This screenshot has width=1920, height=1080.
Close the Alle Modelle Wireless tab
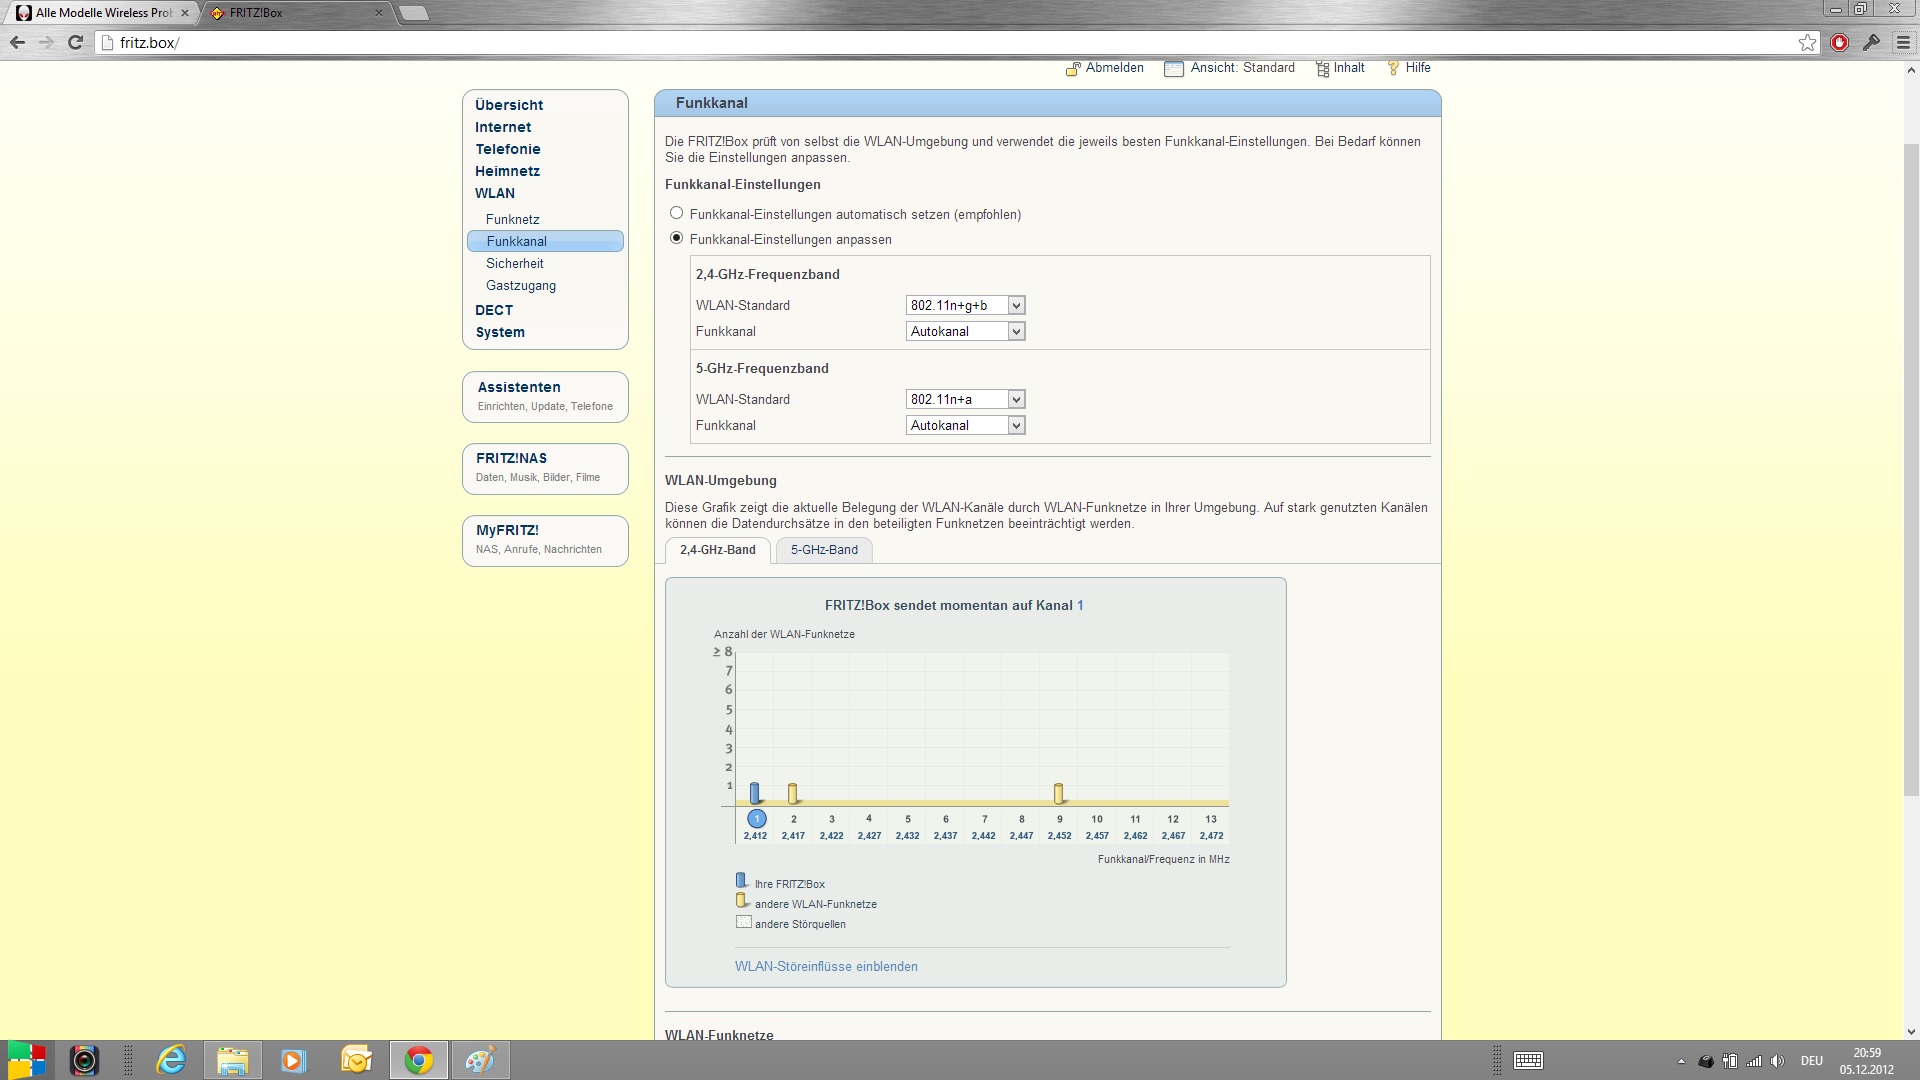[184, 13]
